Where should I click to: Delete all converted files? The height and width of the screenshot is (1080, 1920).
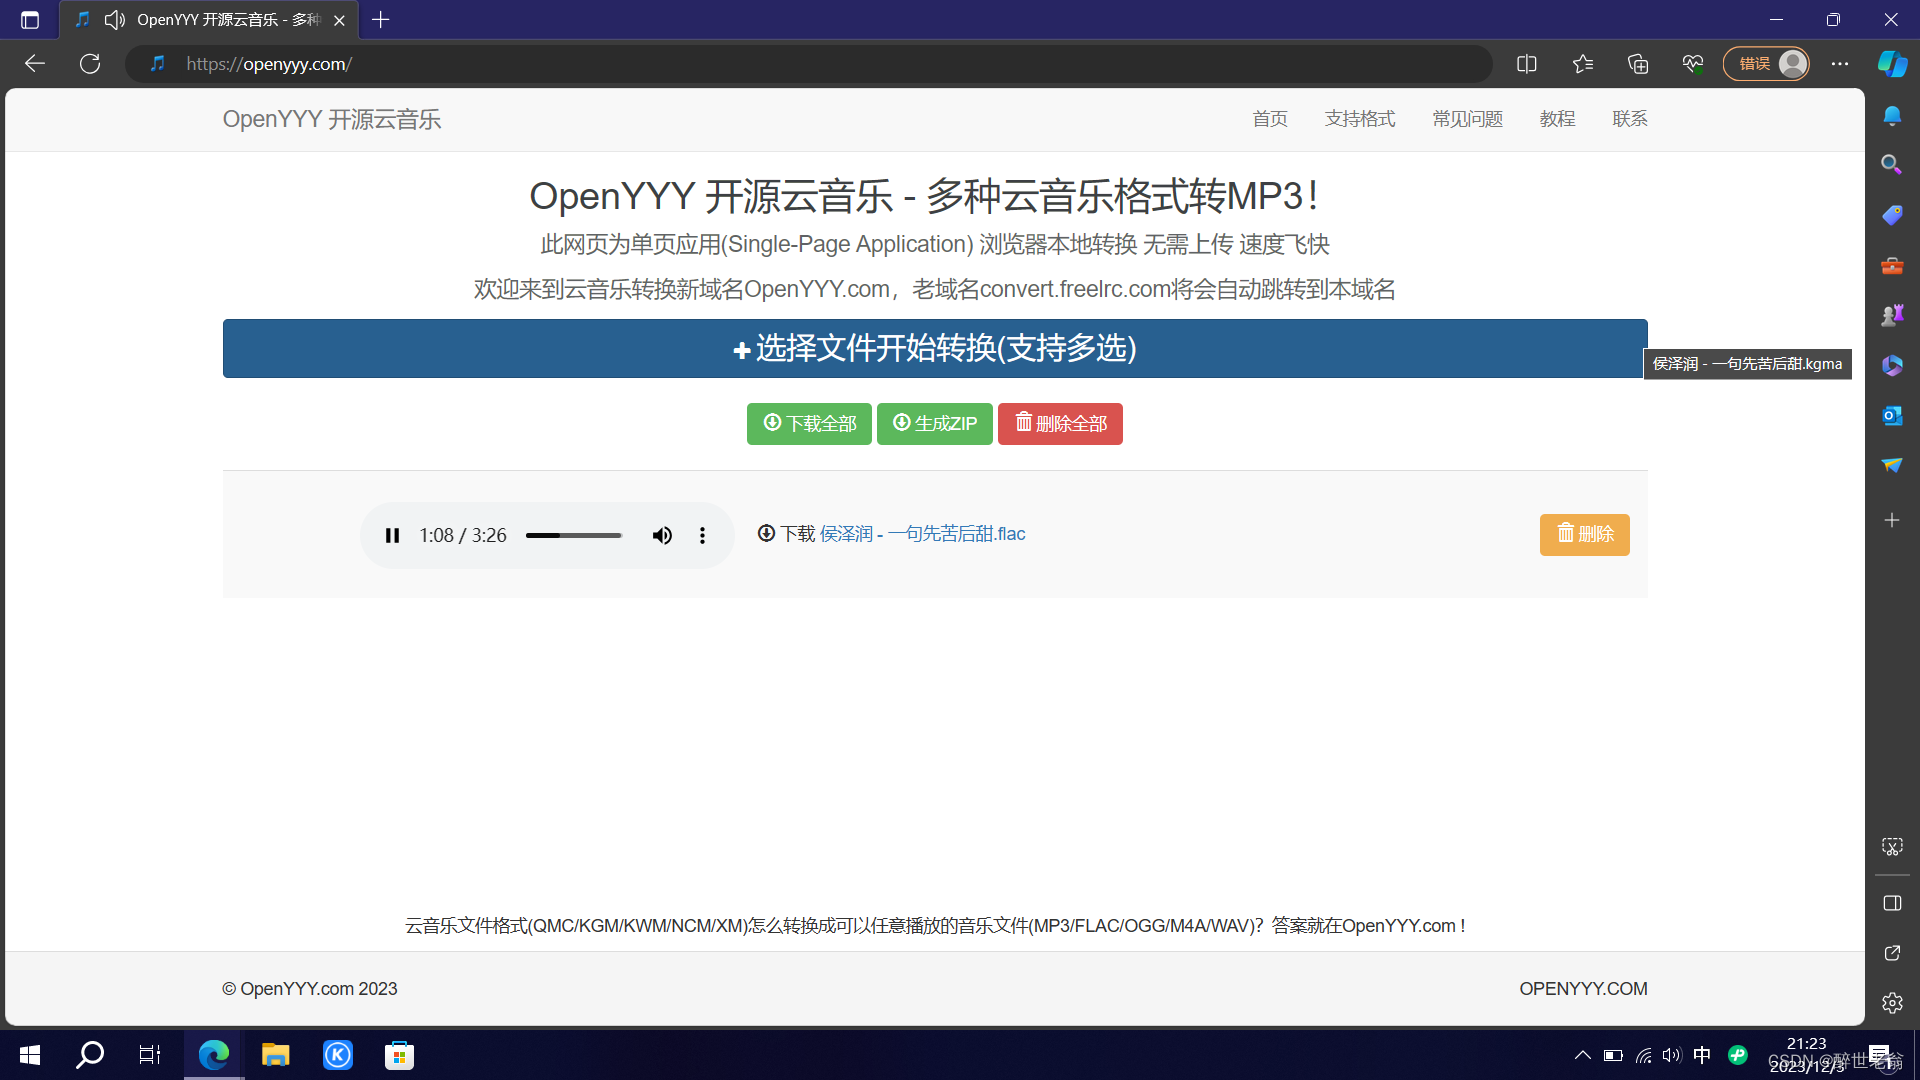[x=1060, y=424]
